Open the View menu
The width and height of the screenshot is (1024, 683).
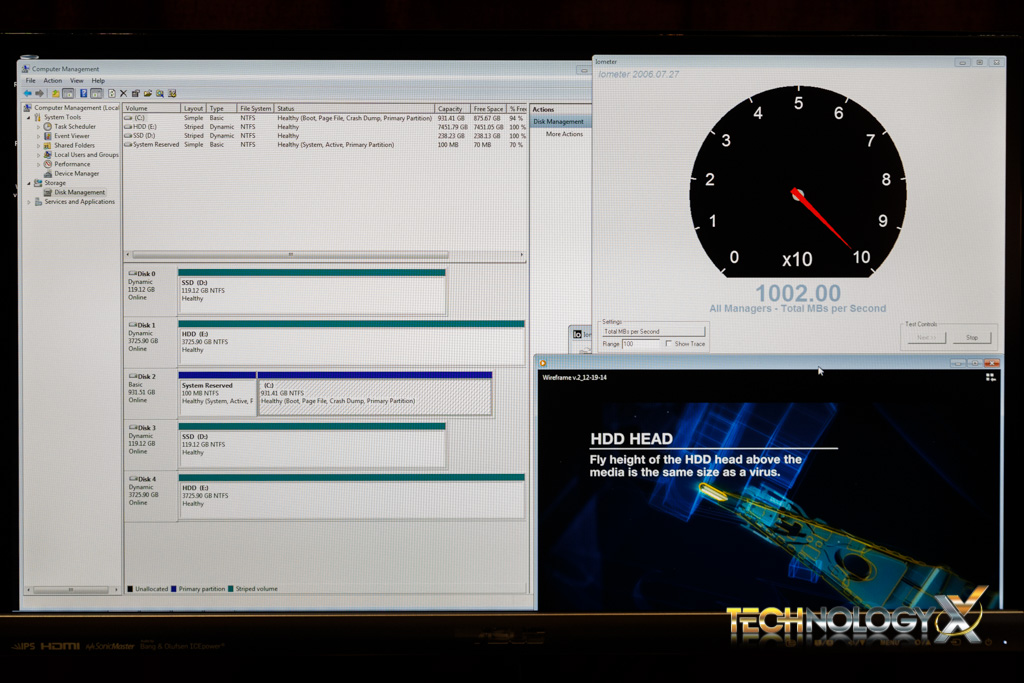point(77,81)
